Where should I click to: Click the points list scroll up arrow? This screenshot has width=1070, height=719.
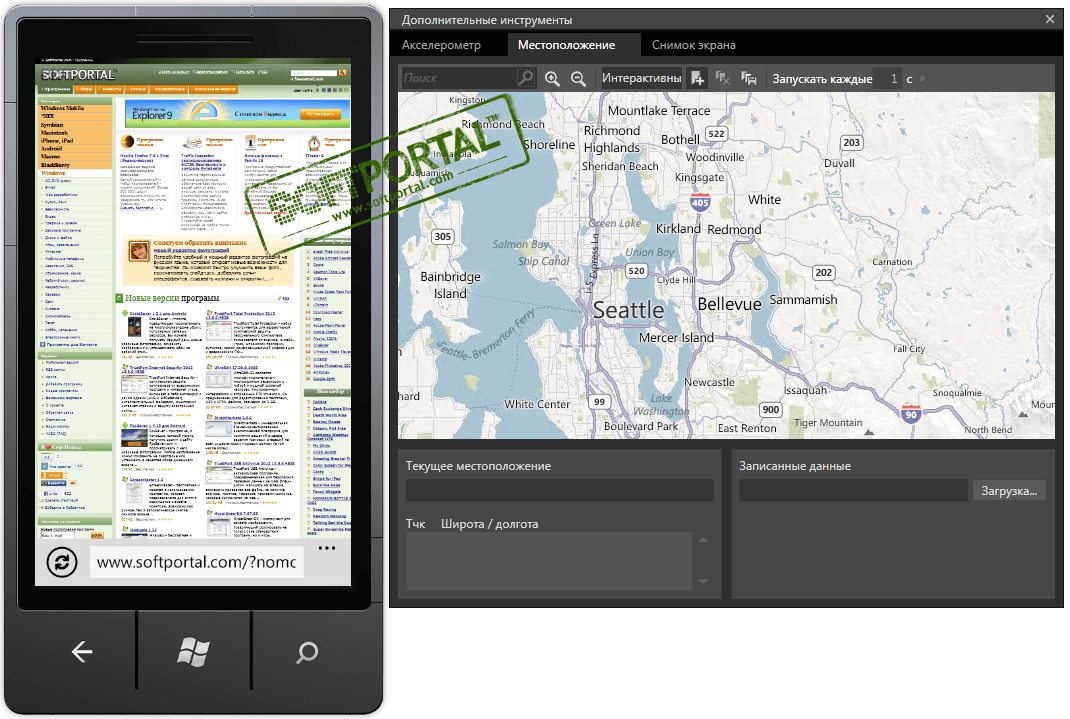pyautogui.click(x=704, y=540)
